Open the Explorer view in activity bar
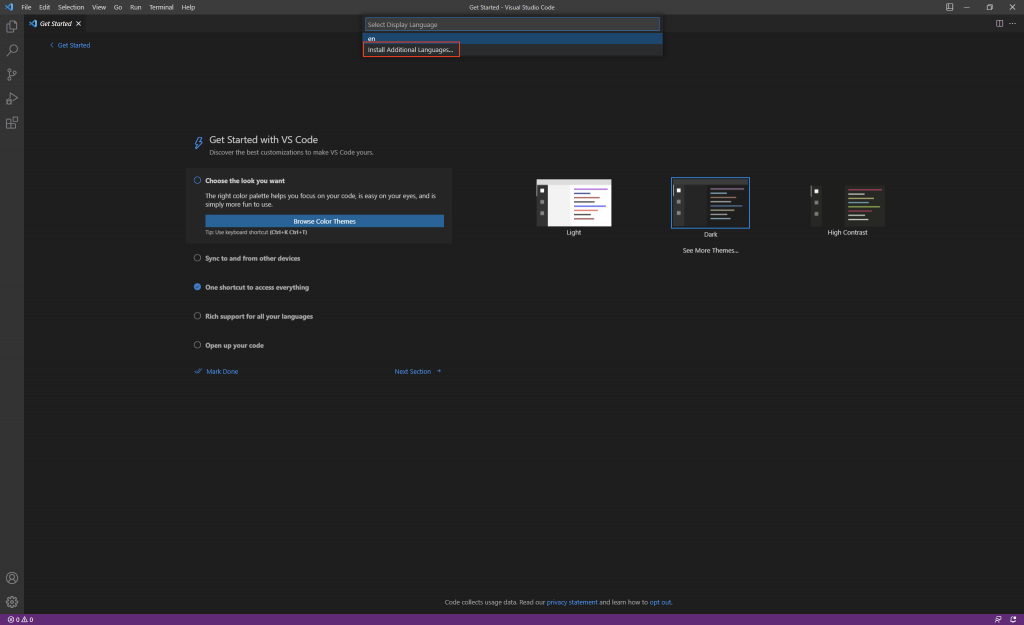The image size is (1024, 625). (x=12, y=26)
